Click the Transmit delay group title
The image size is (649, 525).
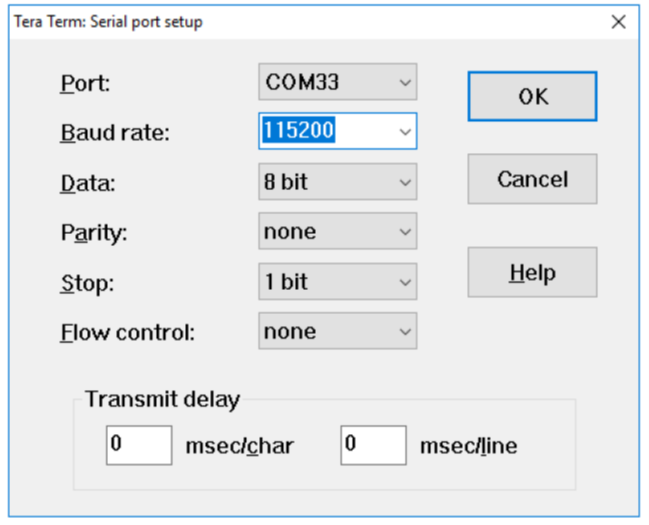coord(162,399)
